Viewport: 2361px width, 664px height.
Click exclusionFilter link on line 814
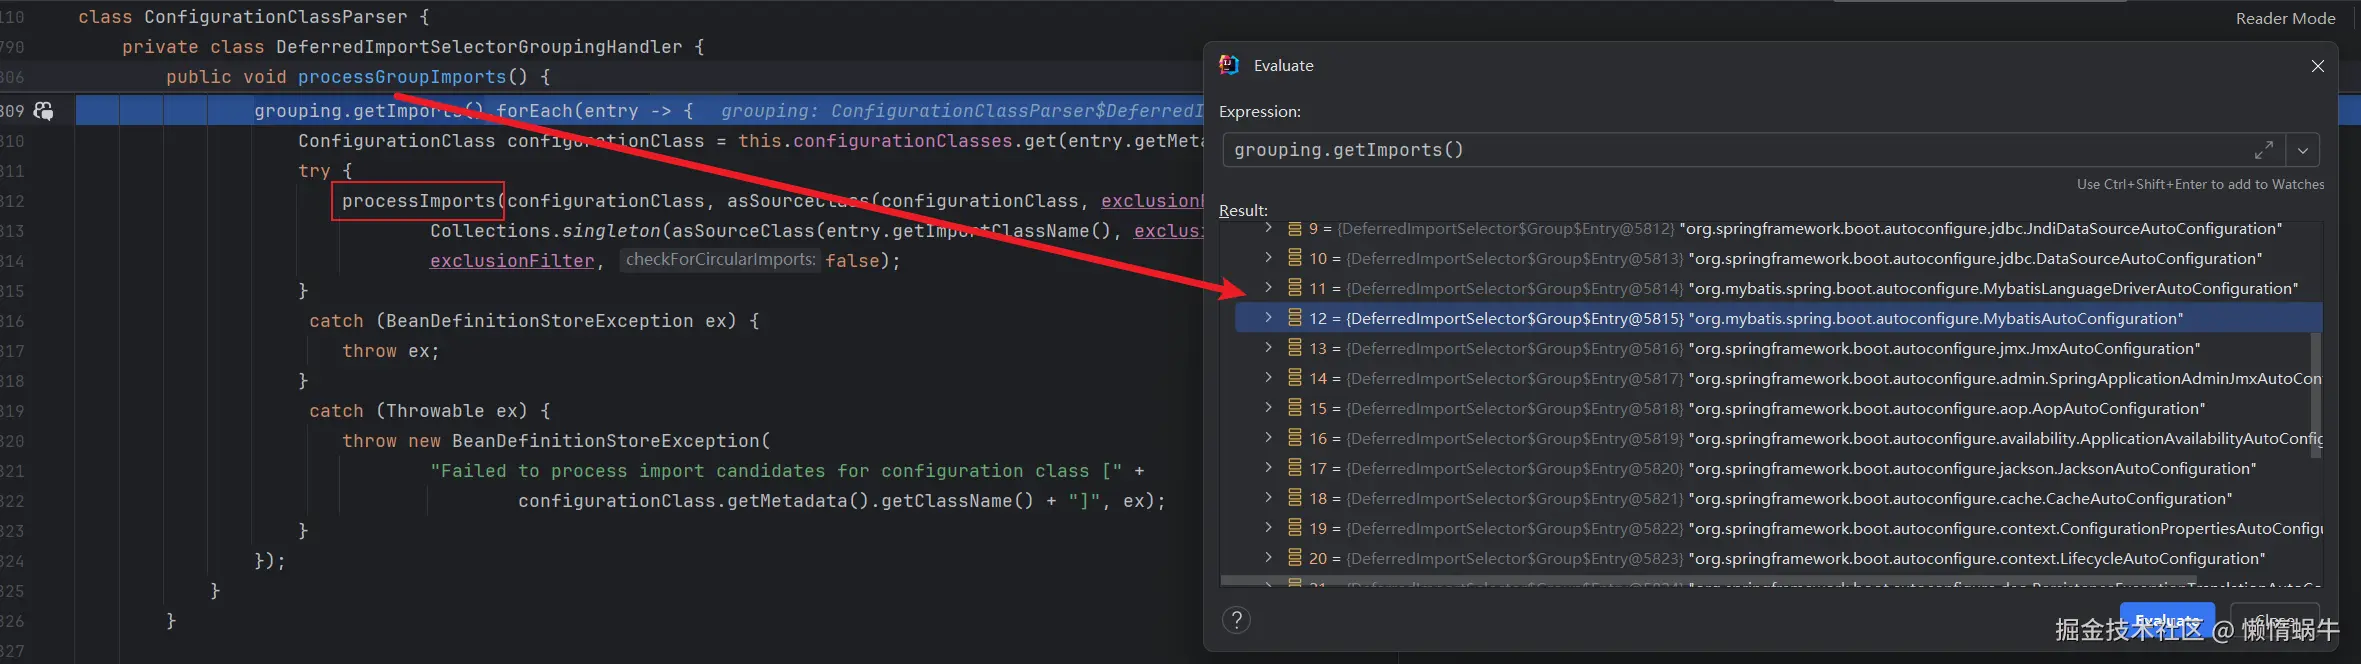(x=512, y=261)
